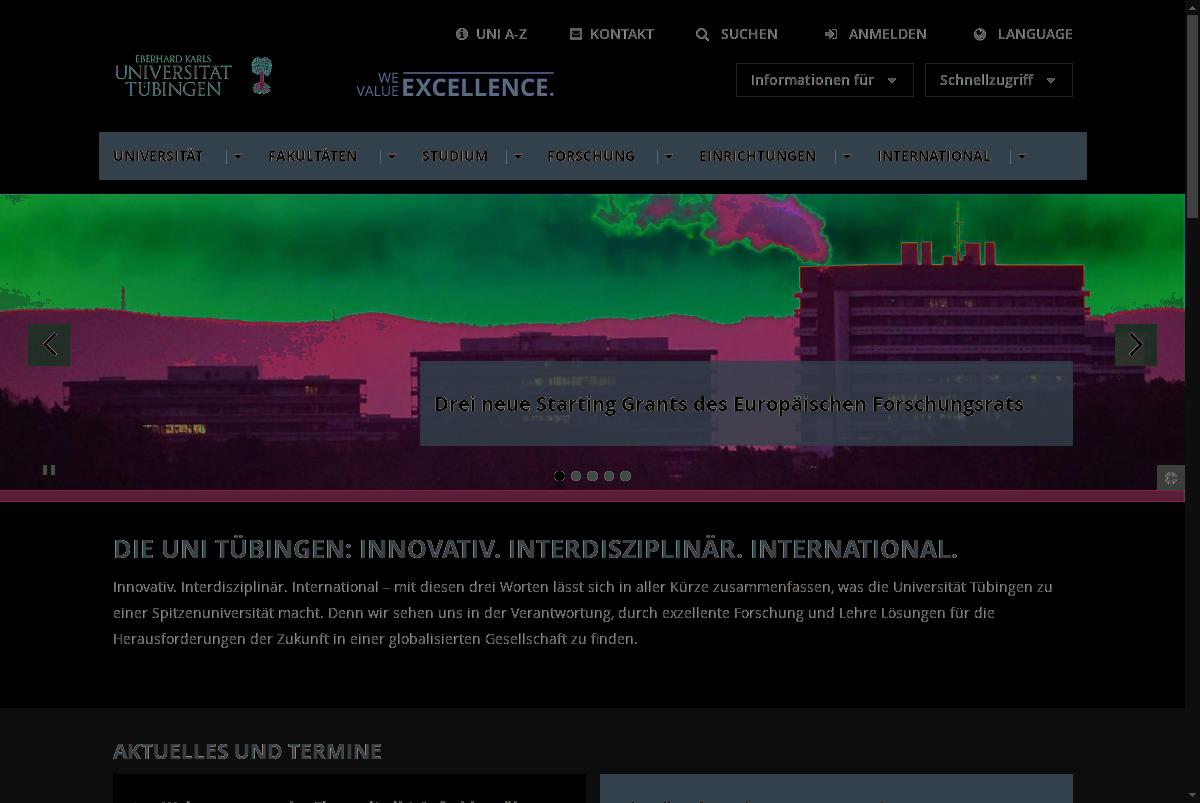1200x803 pixels.
Task: Click the Aktuelles und Termine heading
Action: [x=247, y=751]
